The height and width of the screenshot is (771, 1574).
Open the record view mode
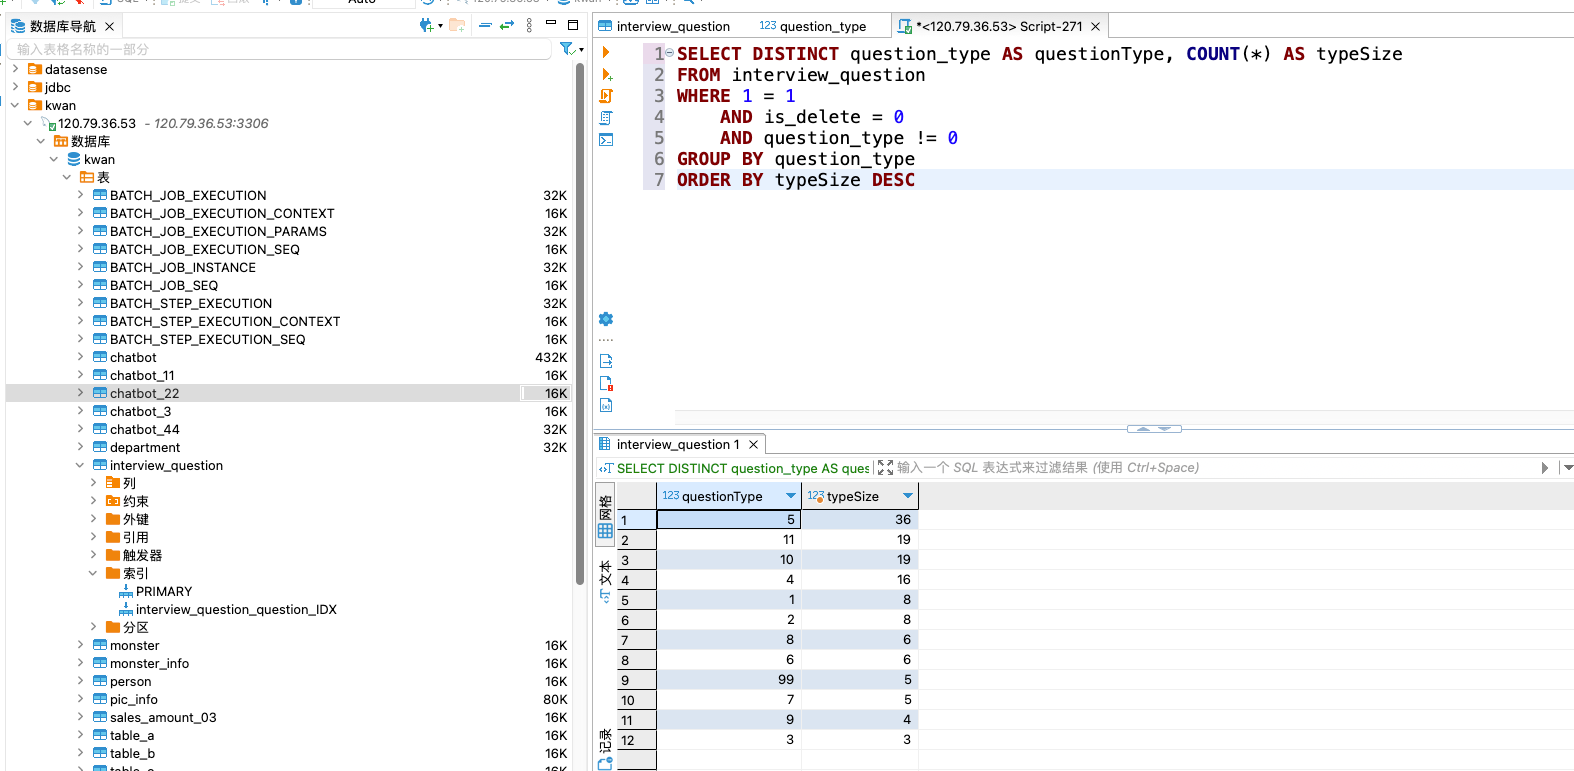tap(605, 749)
